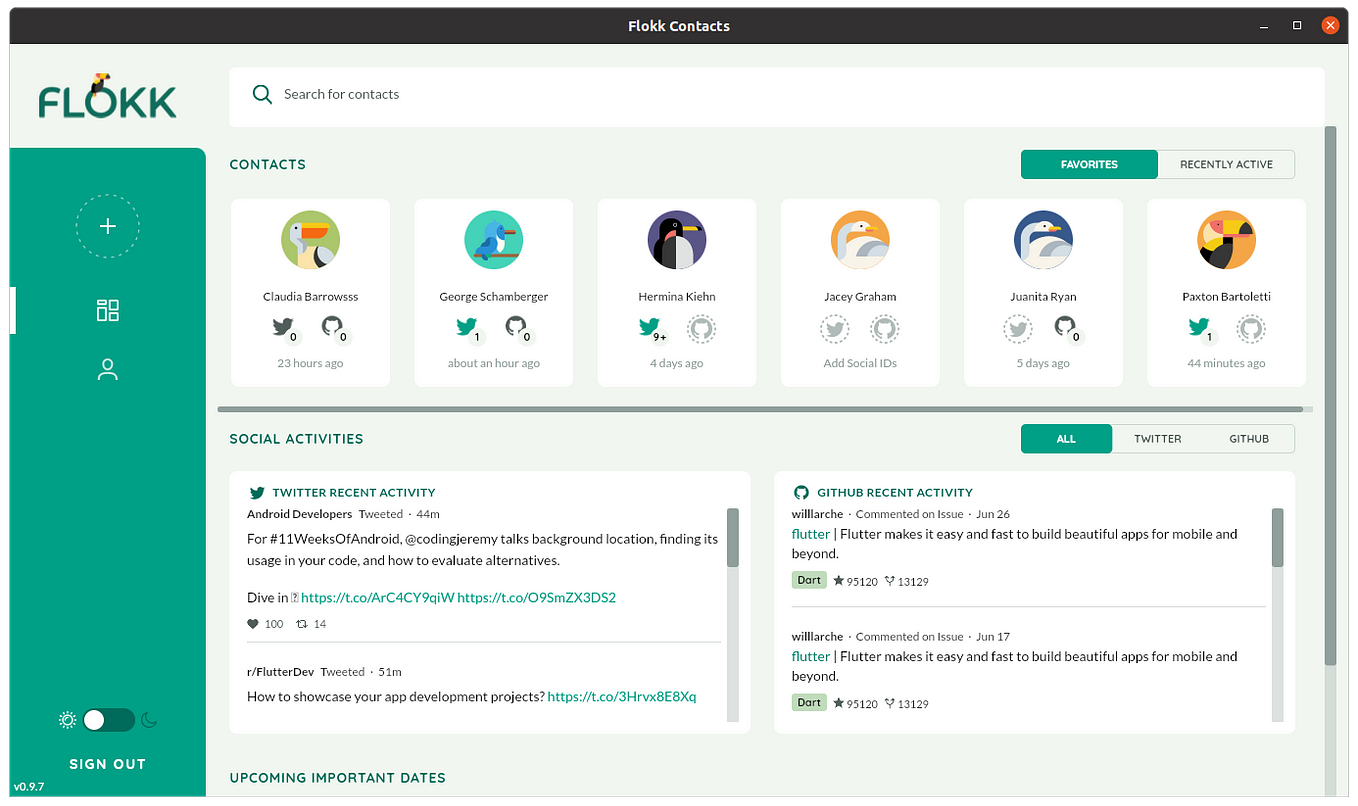
Task: Open Claudia Barrowsss GitHub icon
Action: click(x=334, y=327)
